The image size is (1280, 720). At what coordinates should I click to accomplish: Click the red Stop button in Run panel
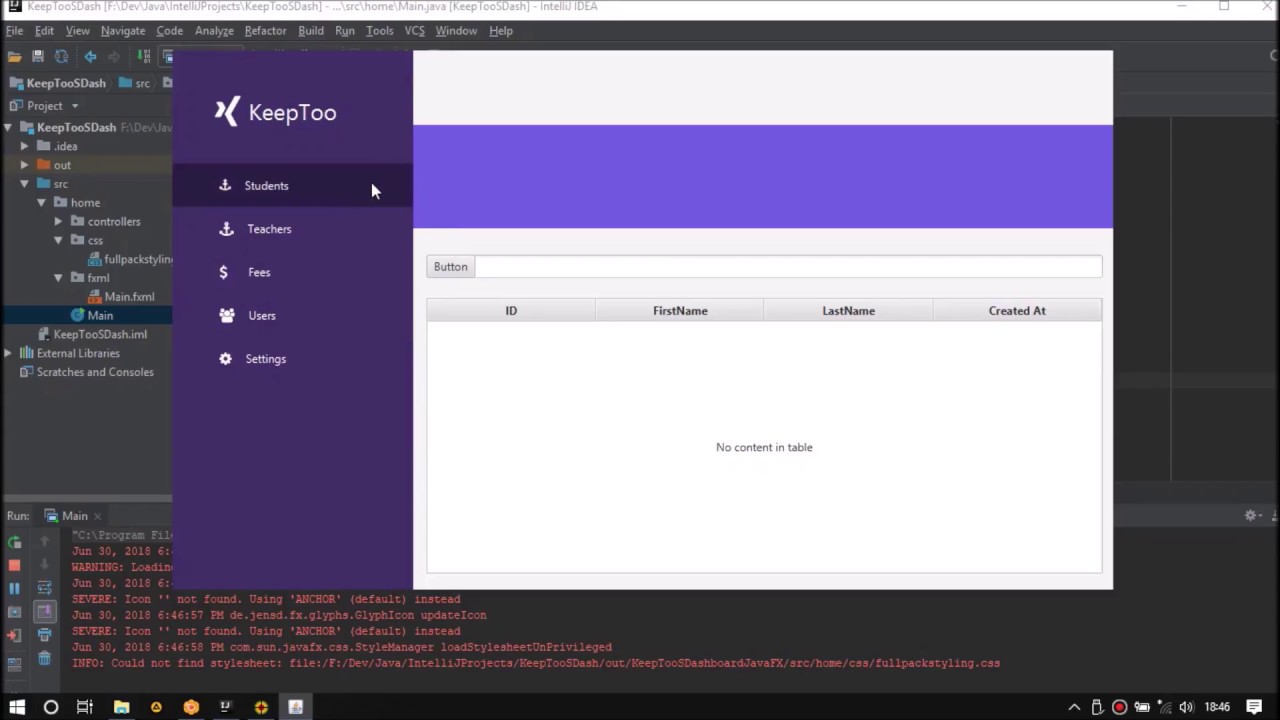pyautogui.click(x=14, y=565)
